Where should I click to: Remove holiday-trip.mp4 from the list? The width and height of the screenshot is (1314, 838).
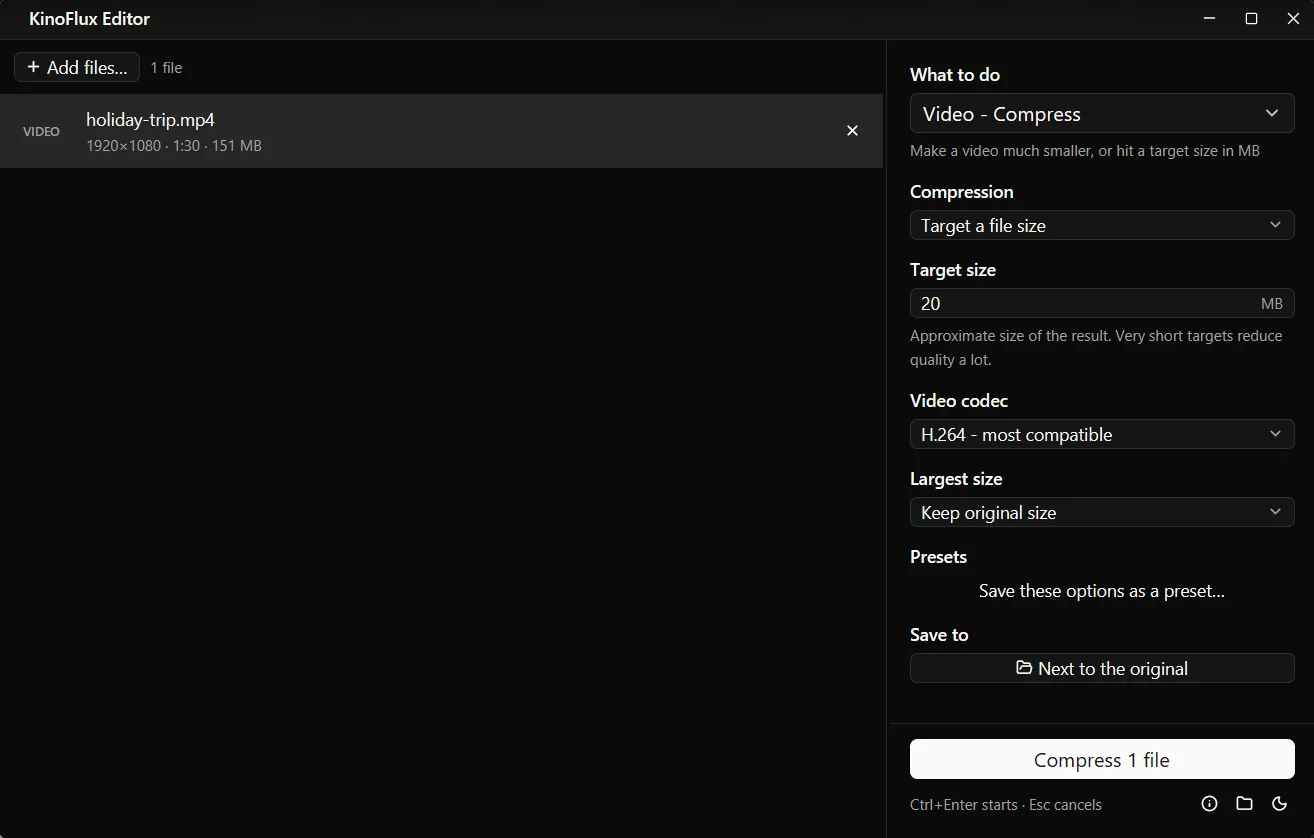[852, 131]
